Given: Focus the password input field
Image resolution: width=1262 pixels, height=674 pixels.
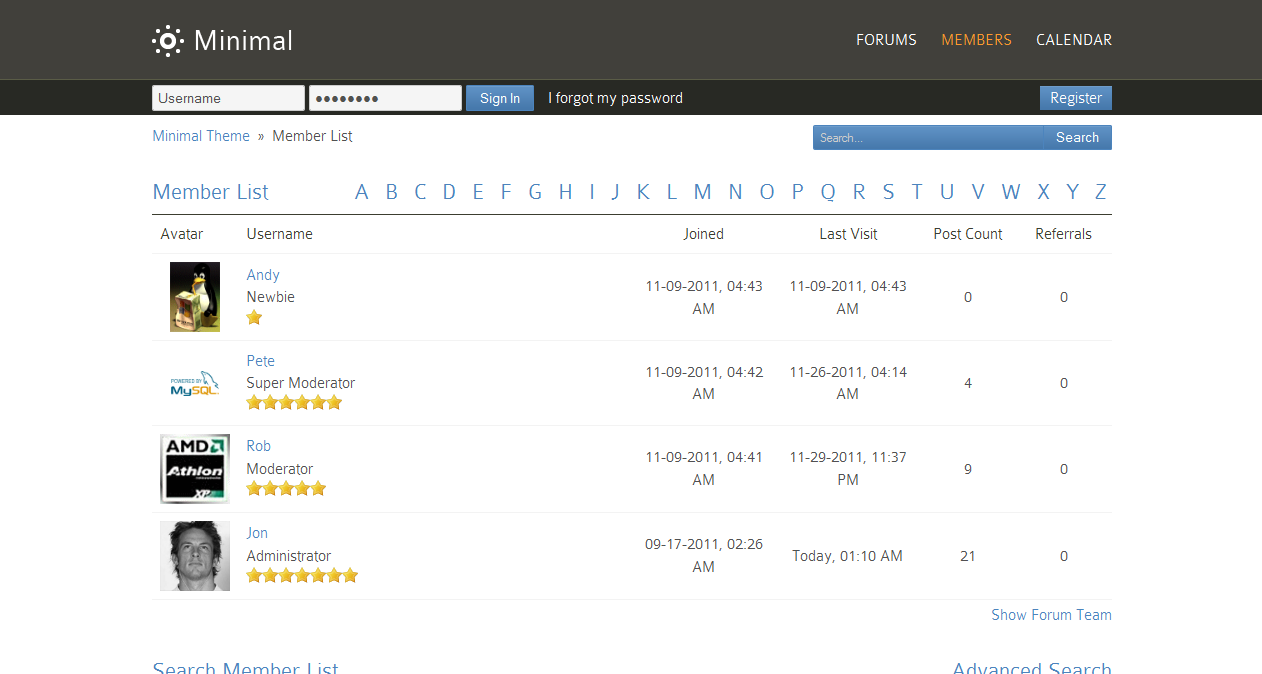Looking at the screenshot, I should [x=385, y=98].
